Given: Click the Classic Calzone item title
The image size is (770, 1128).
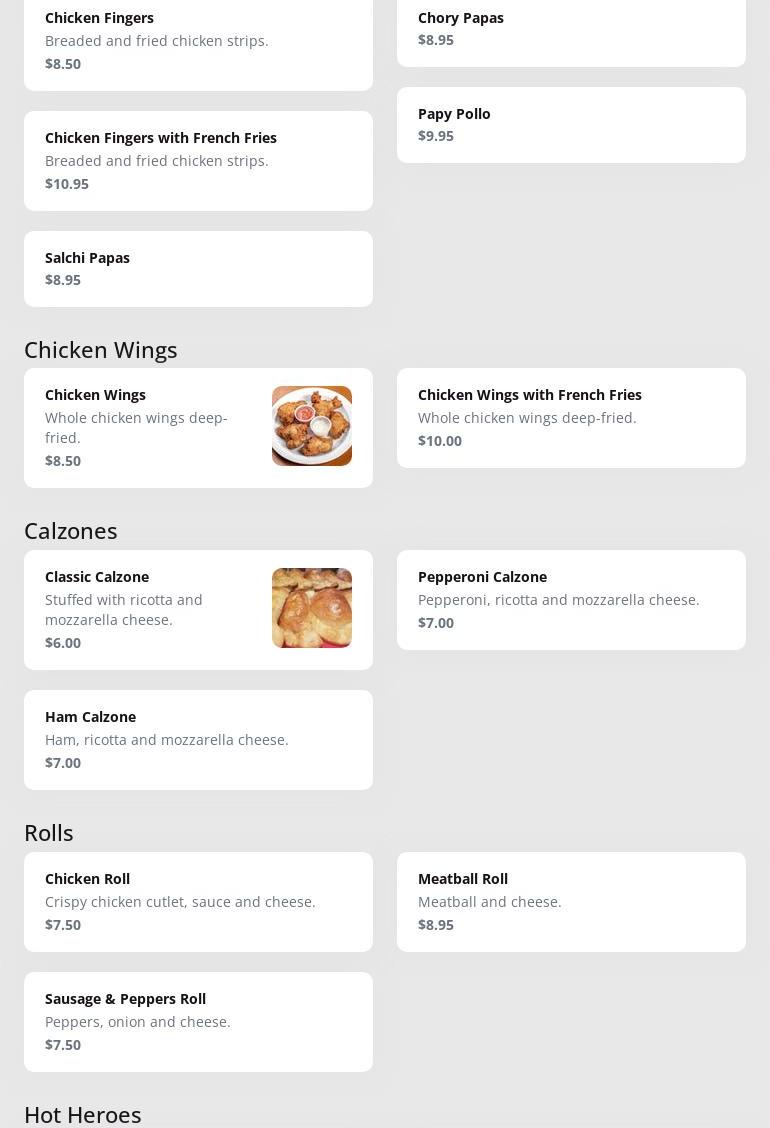Looking at the screenshot, I should [x=97, y=577].
